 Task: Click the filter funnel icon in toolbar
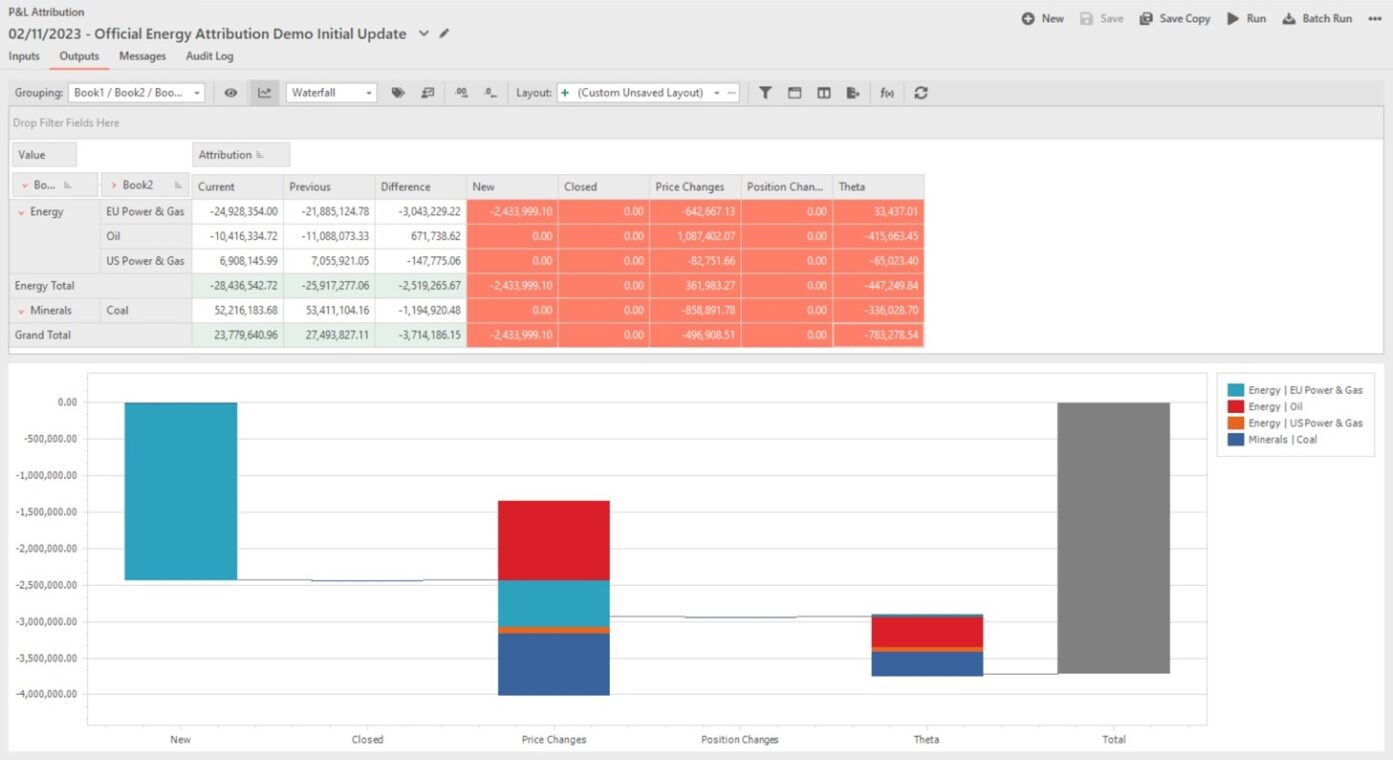point(765,93)
